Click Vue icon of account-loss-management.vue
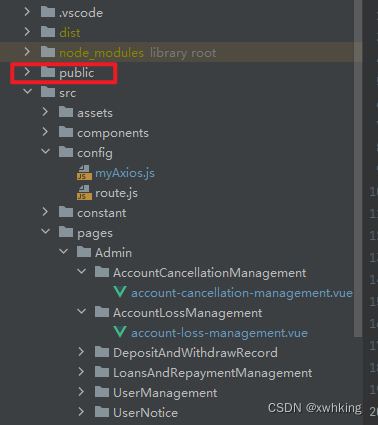Image resolution: width=378 pixels, height=425 pixels. tap(120, 332)
